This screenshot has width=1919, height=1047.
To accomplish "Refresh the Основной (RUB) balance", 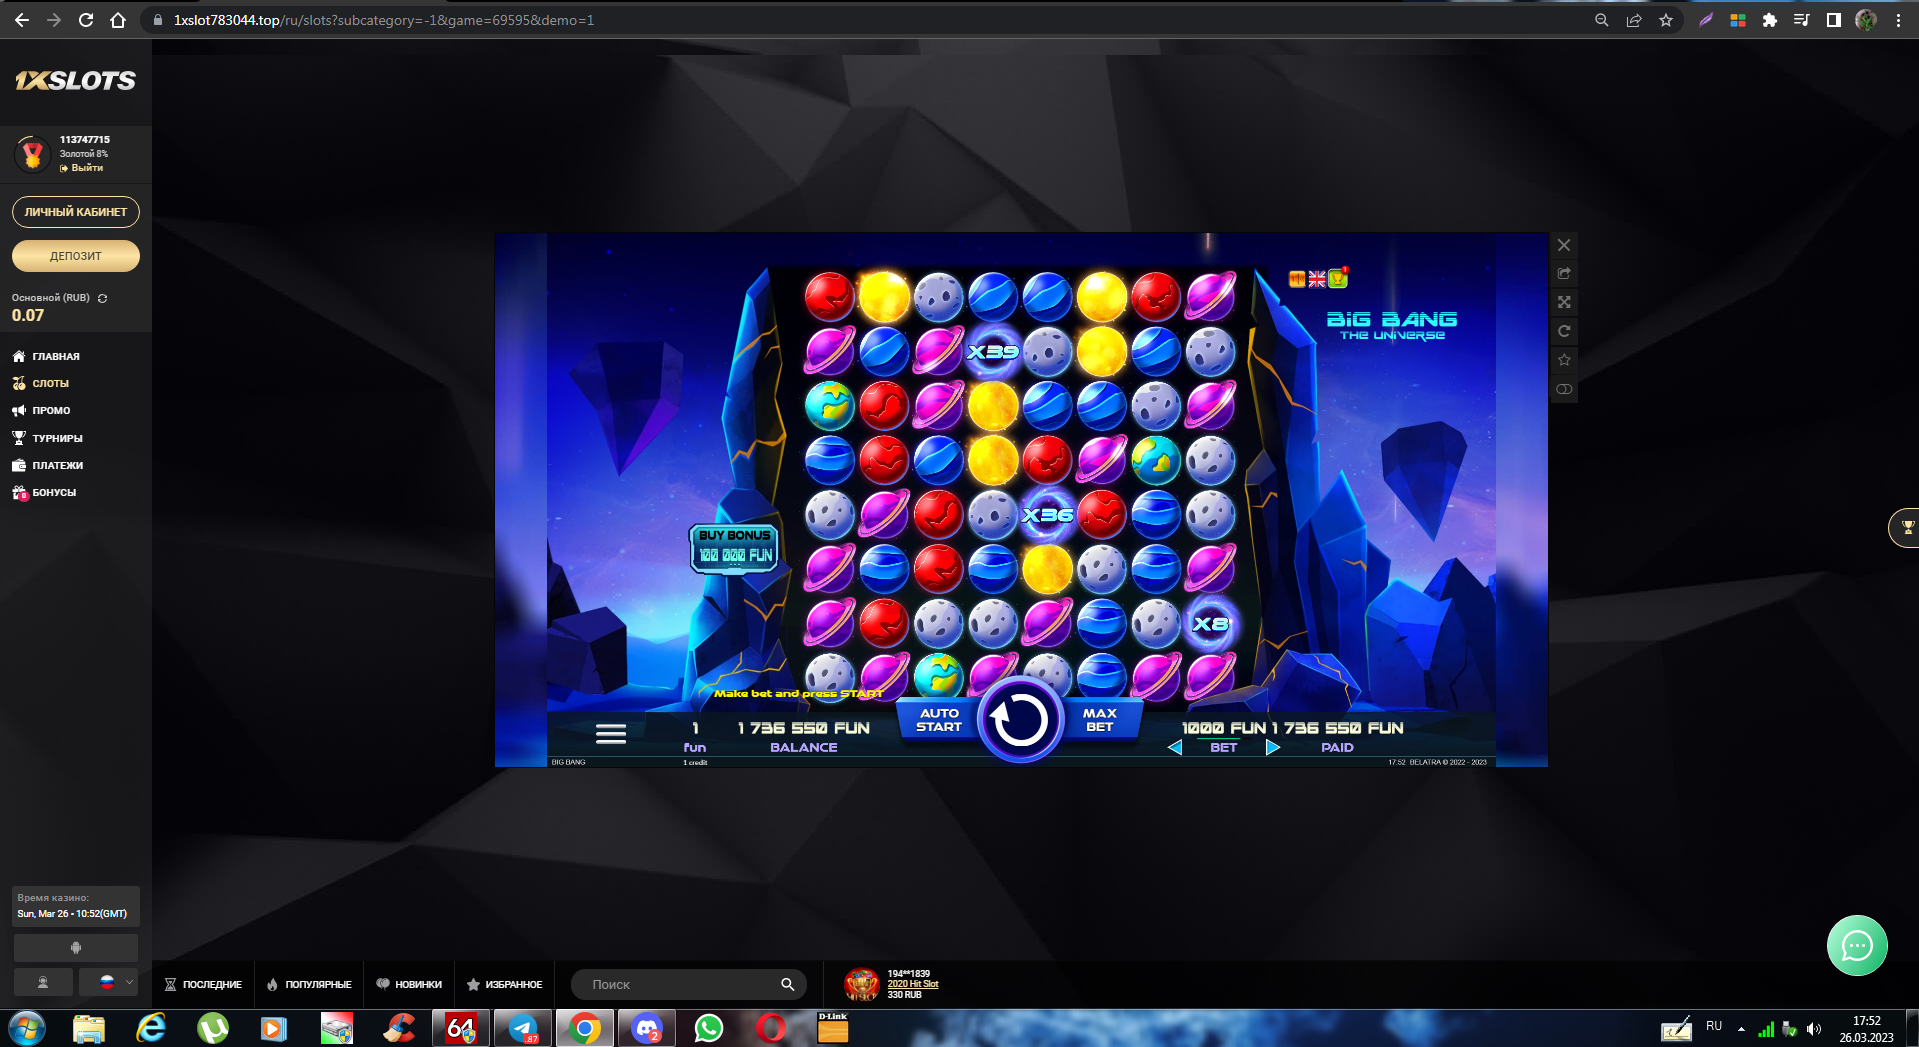I will tap(102, 298).
